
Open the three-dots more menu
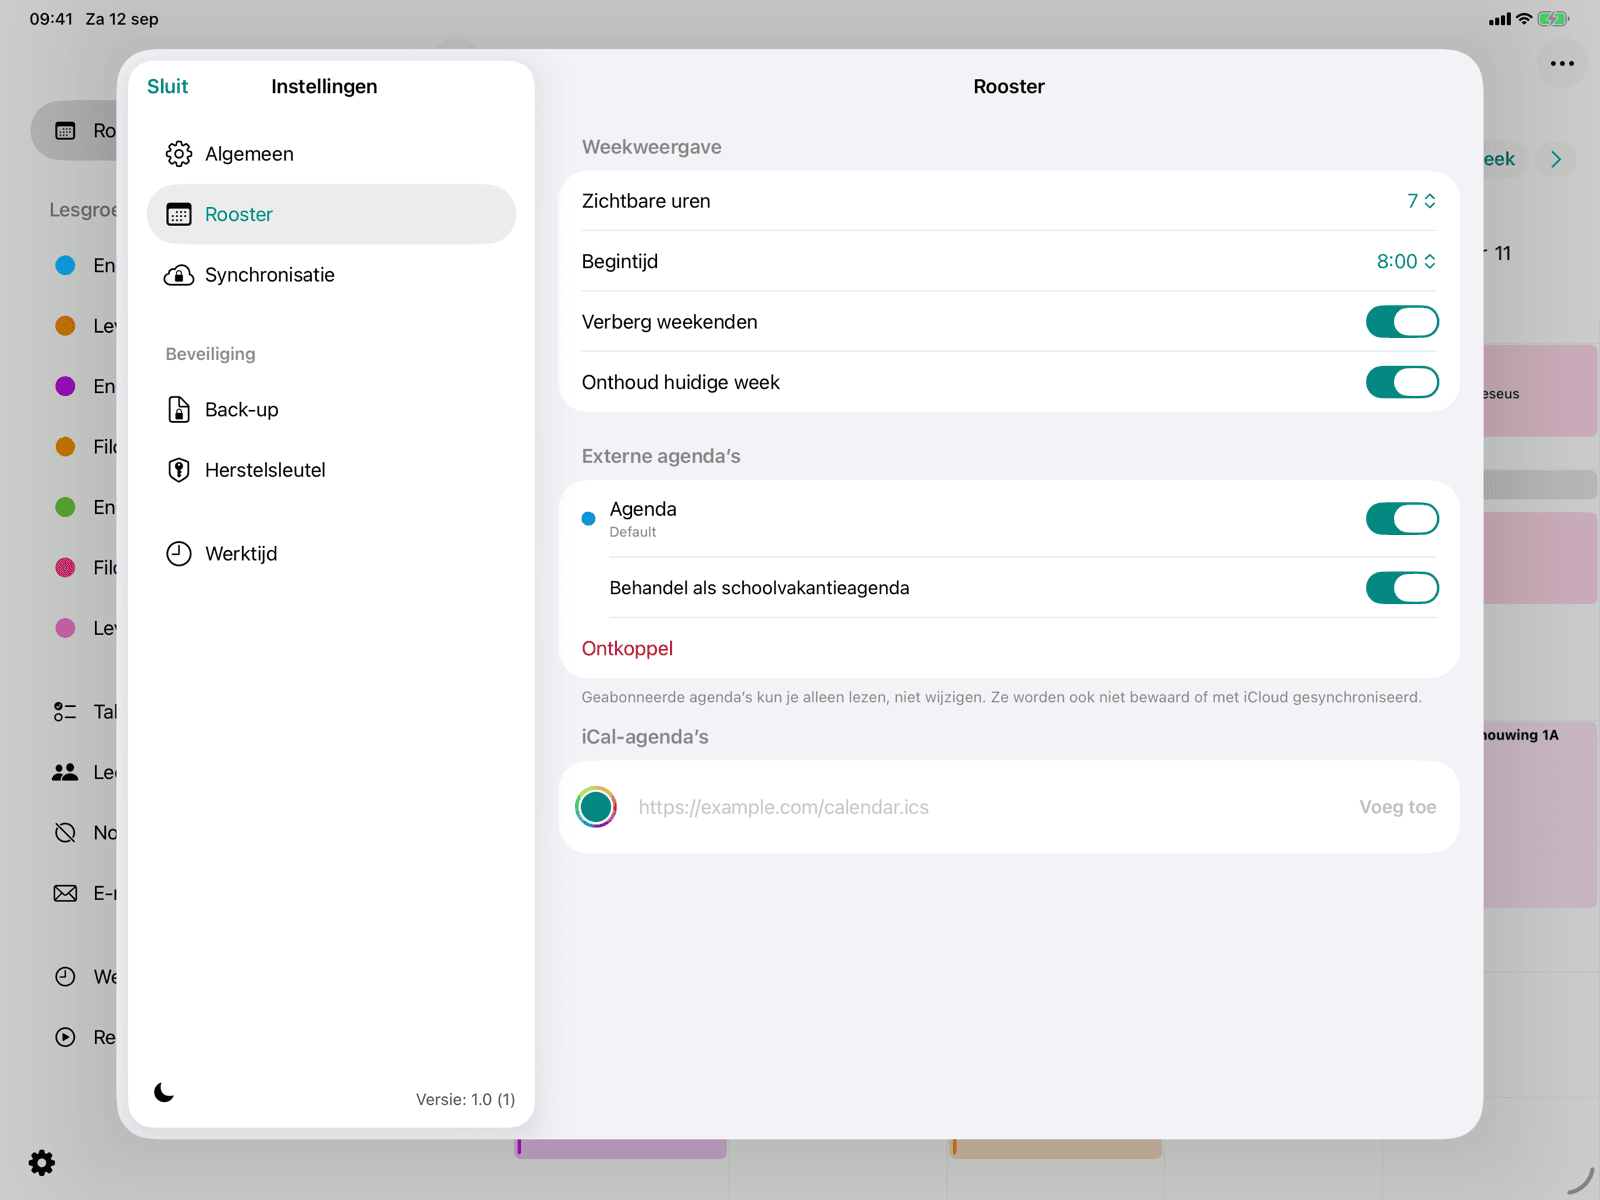point(1562,63)
